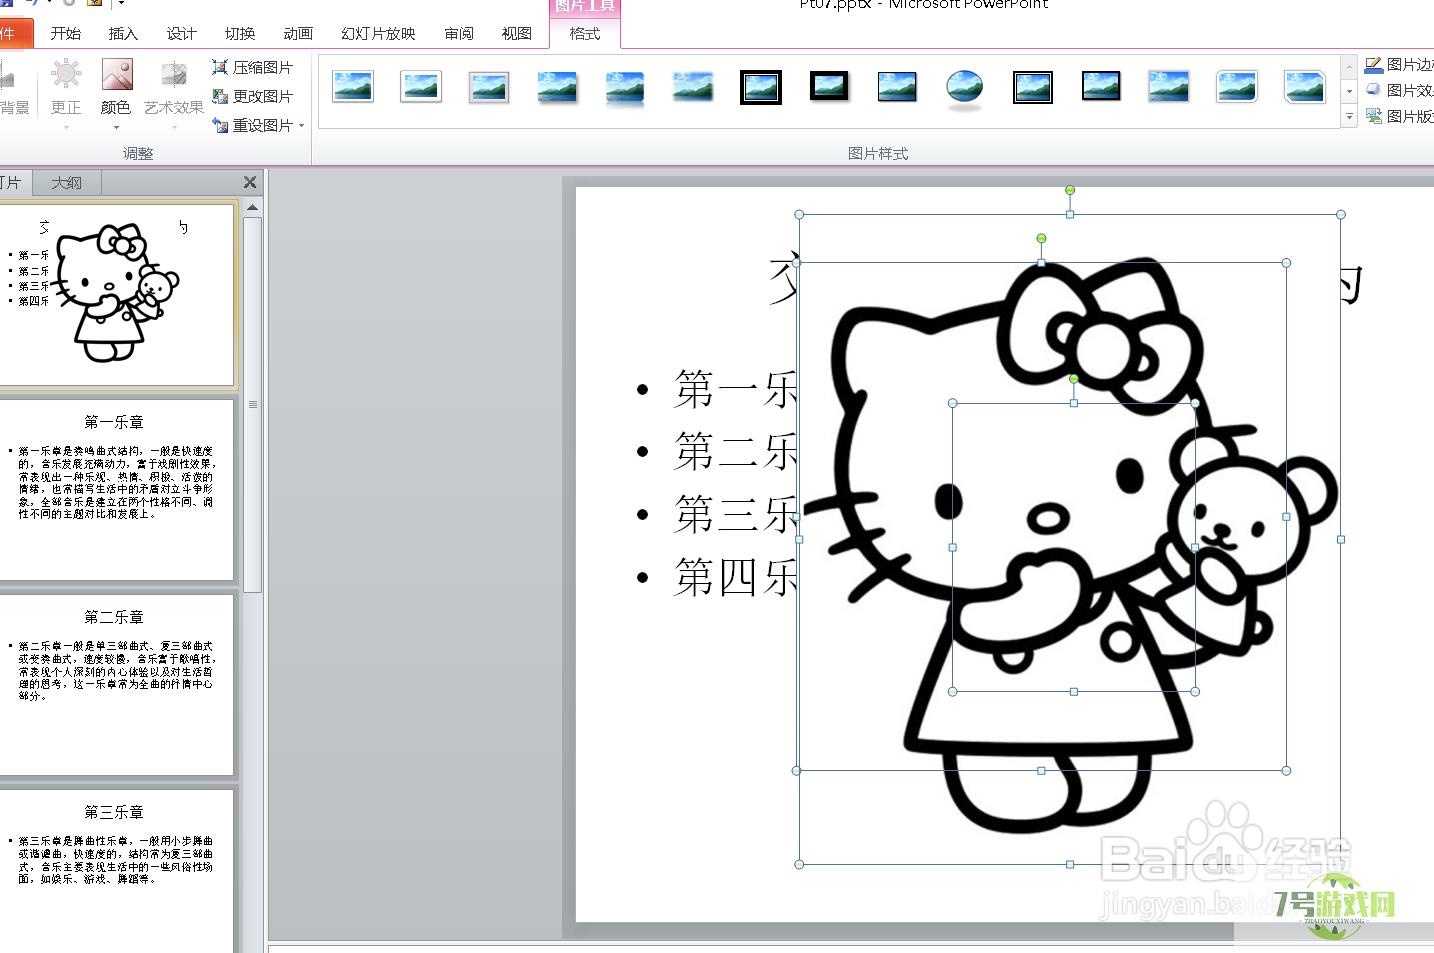Click the outer picture's bottom-left corner handle
Viewport: 1434px width, 953px height.
coord(799,864)
